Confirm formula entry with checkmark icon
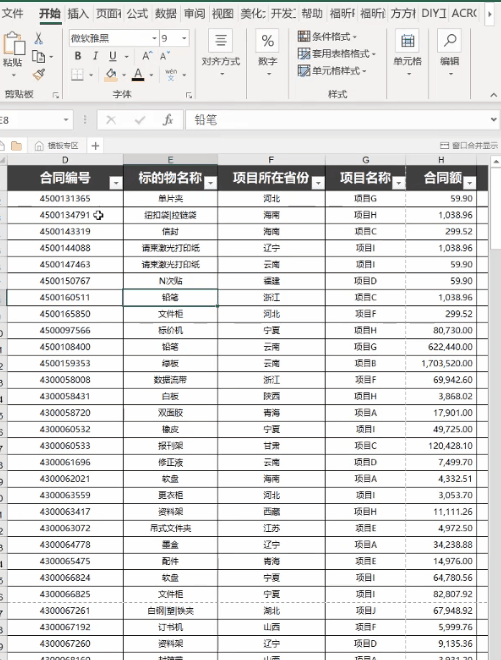 click(140, 120)
